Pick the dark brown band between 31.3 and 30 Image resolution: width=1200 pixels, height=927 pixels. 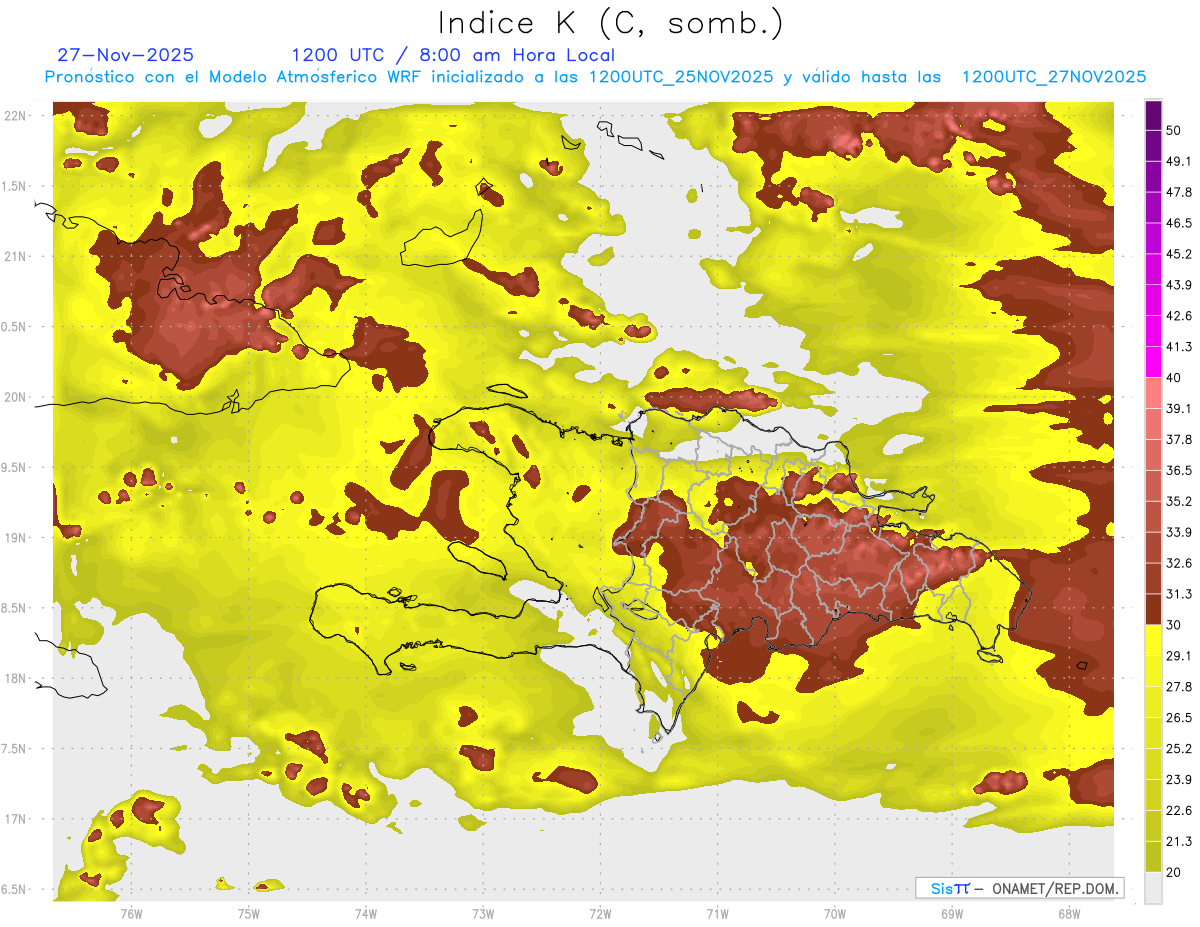pyautogui.click(x=1153, y=609)
